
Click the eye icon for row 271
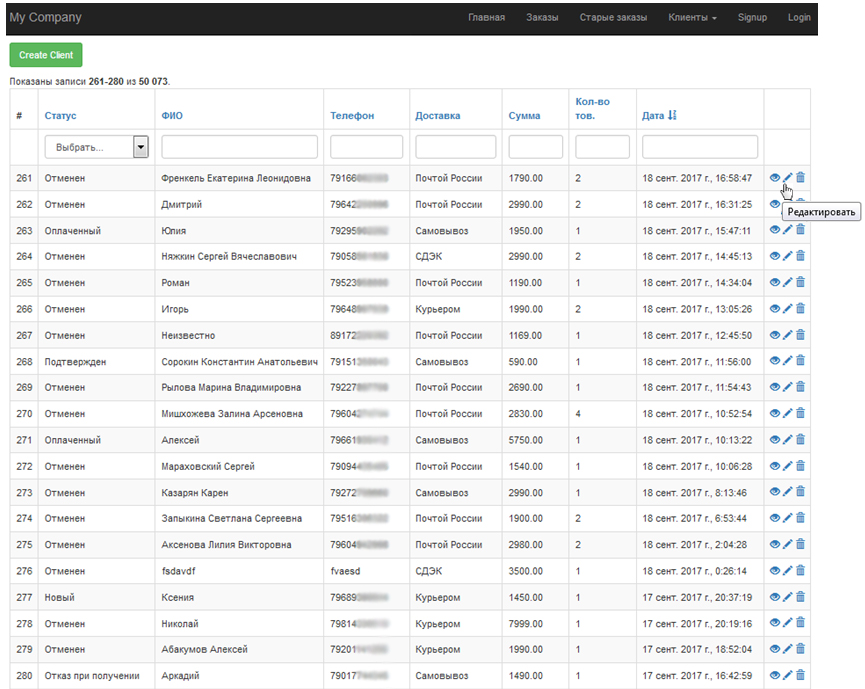[x=775, y=440]
